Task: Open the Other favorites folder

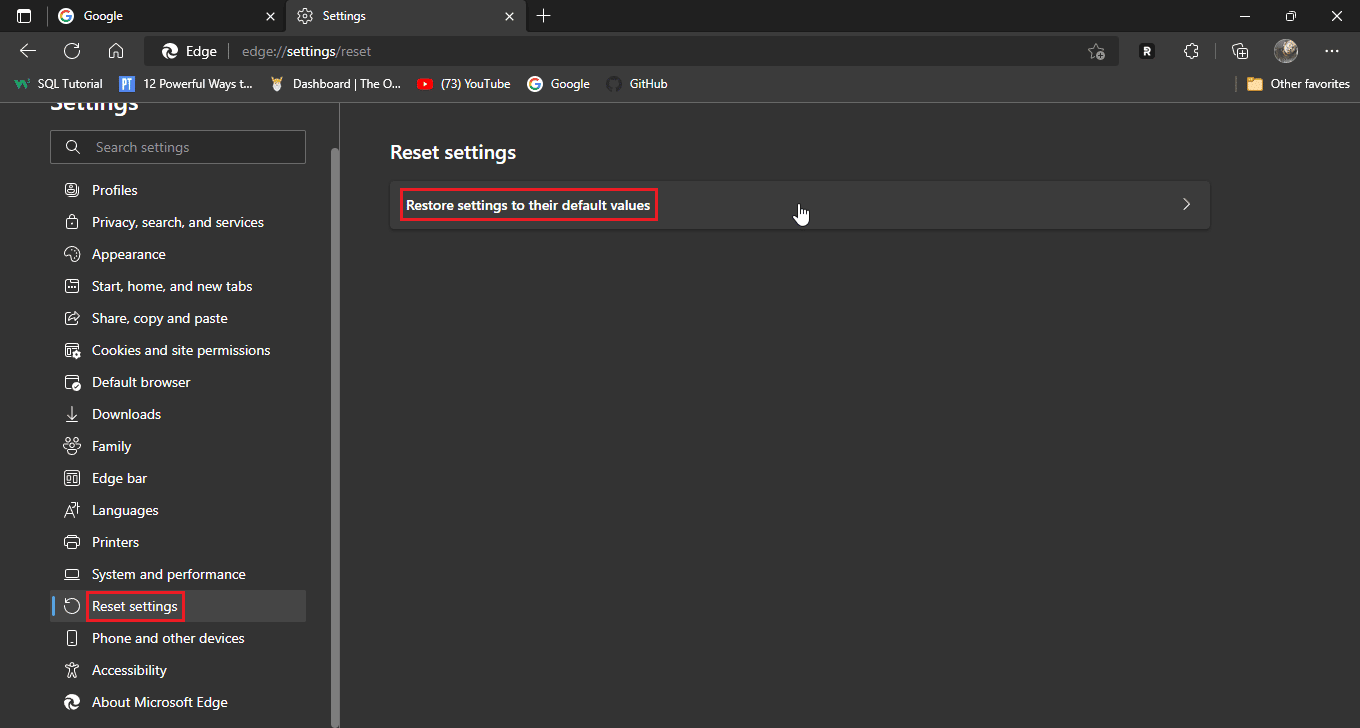Action: tap(1298, 84)
